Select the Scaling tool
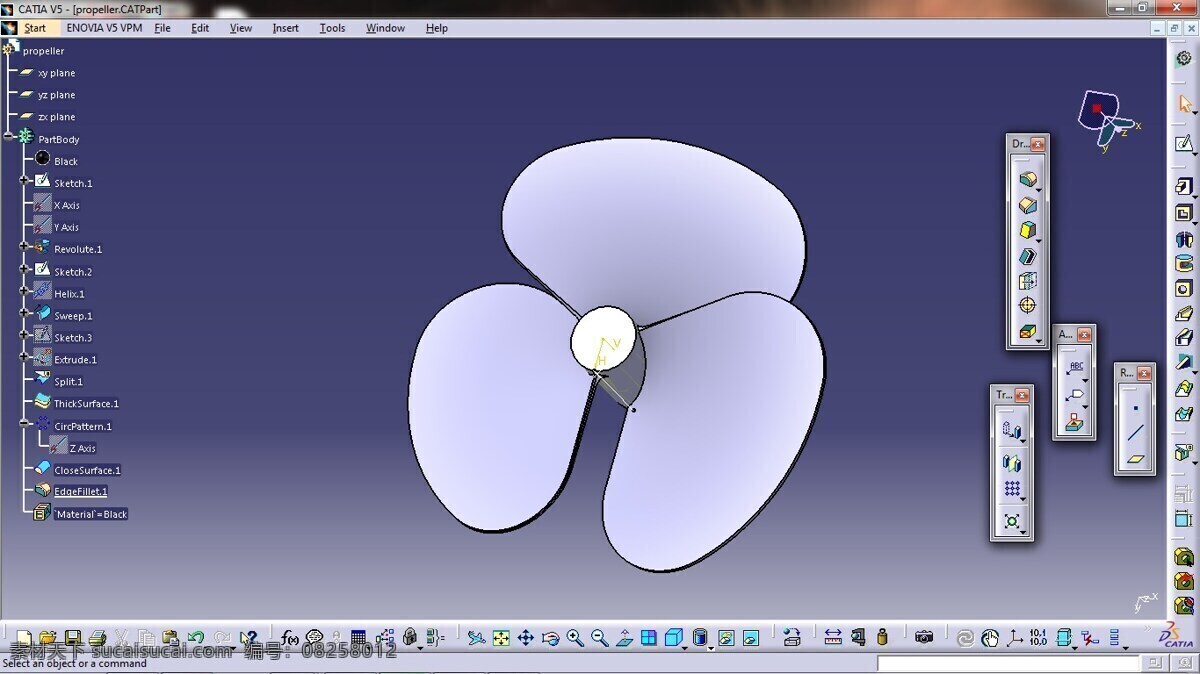1200x674 pixels. tap(1011, 521)
